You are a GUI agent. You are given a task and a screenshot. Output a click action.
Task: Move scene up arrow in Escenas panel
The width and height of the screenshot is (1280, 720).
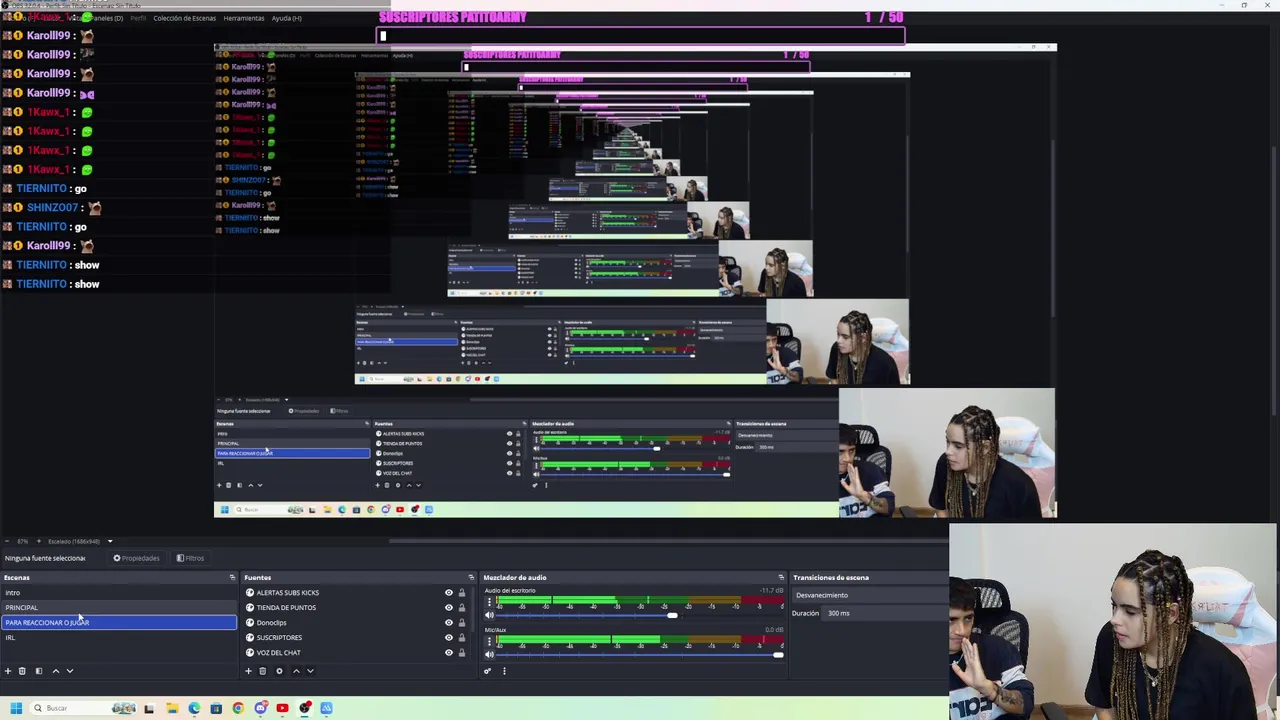click(x=56, y=671)
